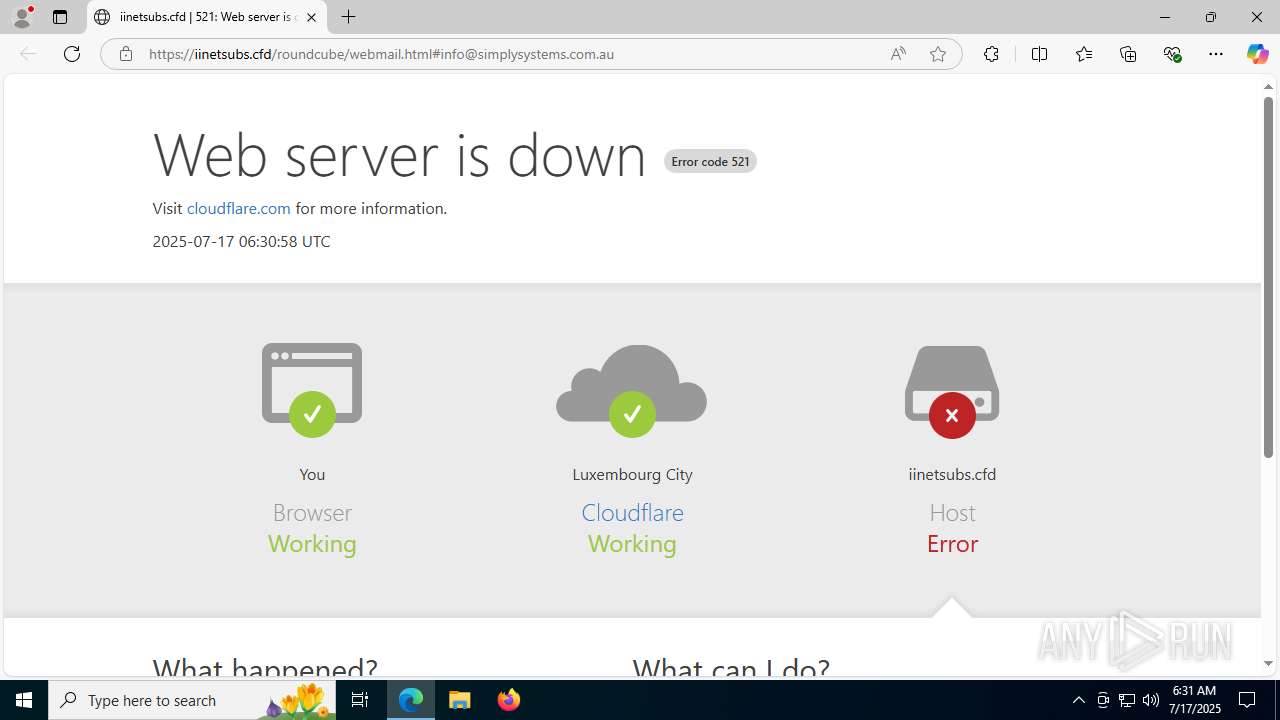Toggle Split screen view
The height and width of the screenshot is (720, 1280).
pyautogui.click(x=1039, y=54)
